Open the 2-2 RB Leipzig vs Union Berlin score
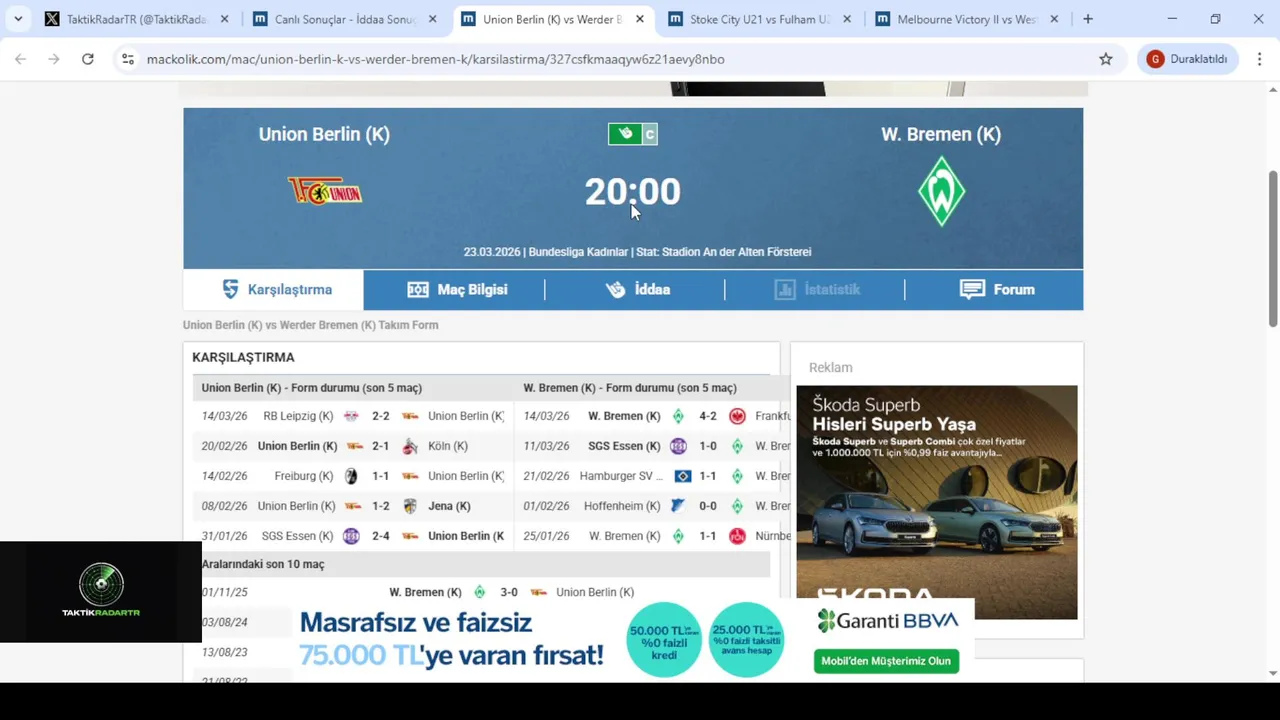Screen dimensions: 1280x720 tap(381, 416)
